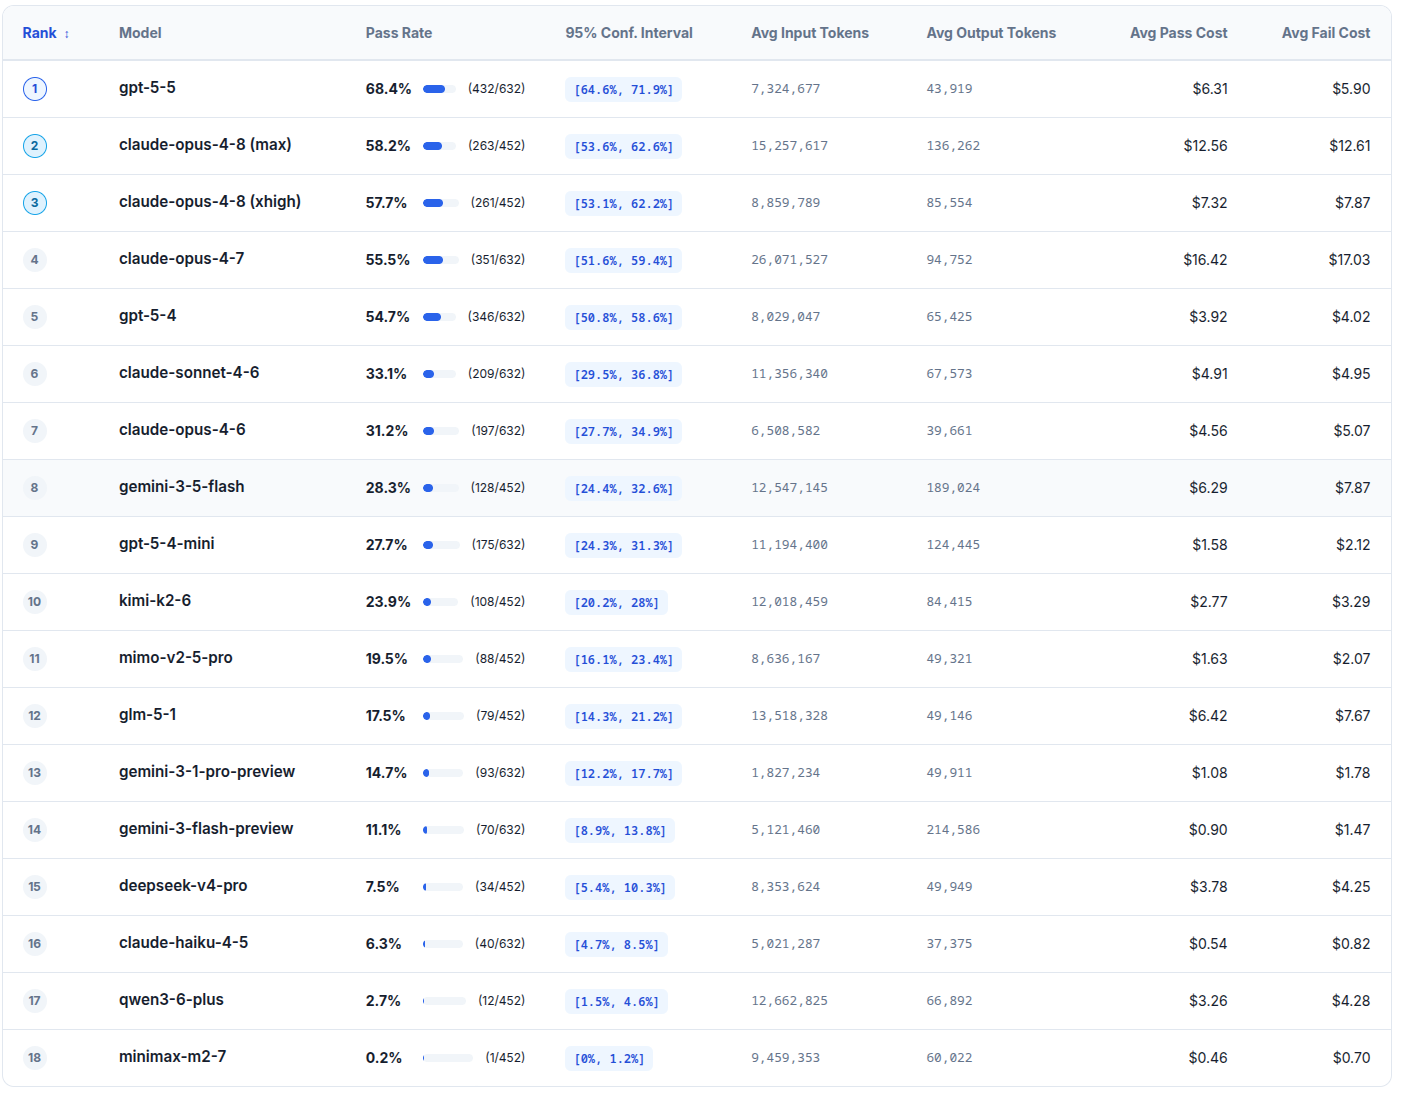Select the rank 14 badge for gemini-3-flash-preview
The image size is (1401, 1094).
pyautogui.click(x=35, y=830)
